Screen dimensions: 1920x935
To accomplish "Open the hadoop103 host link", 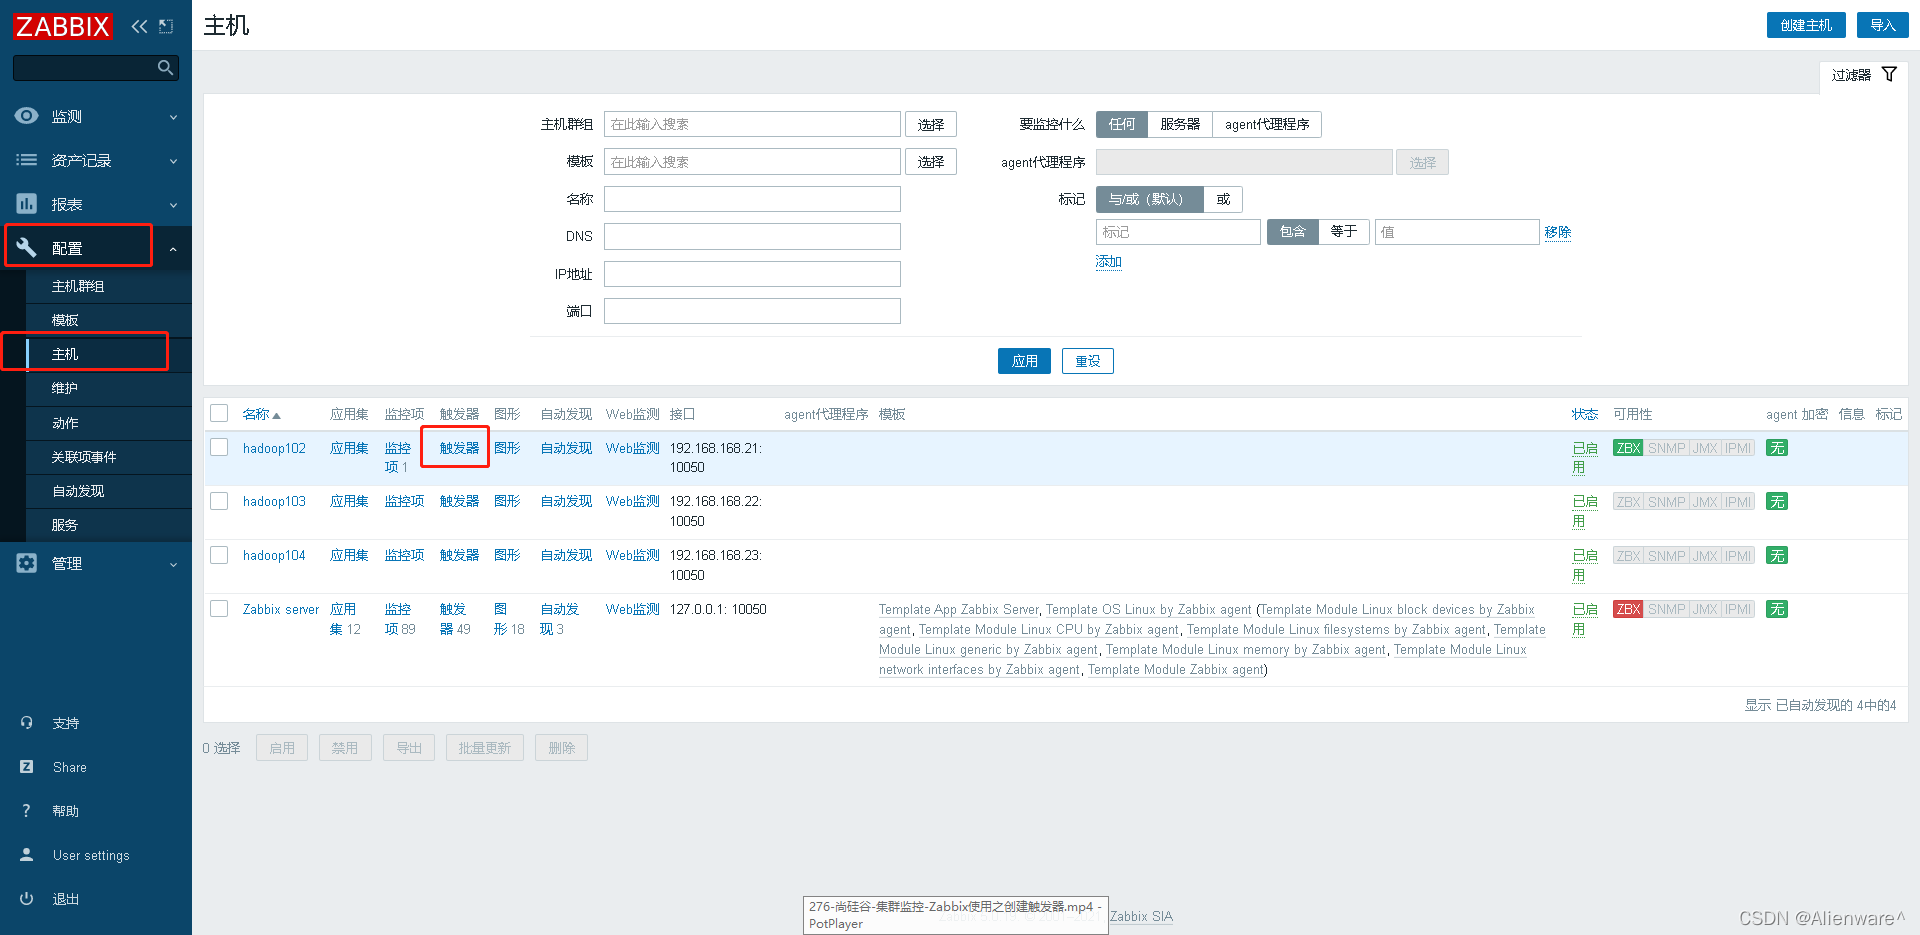I will (274, 501).
